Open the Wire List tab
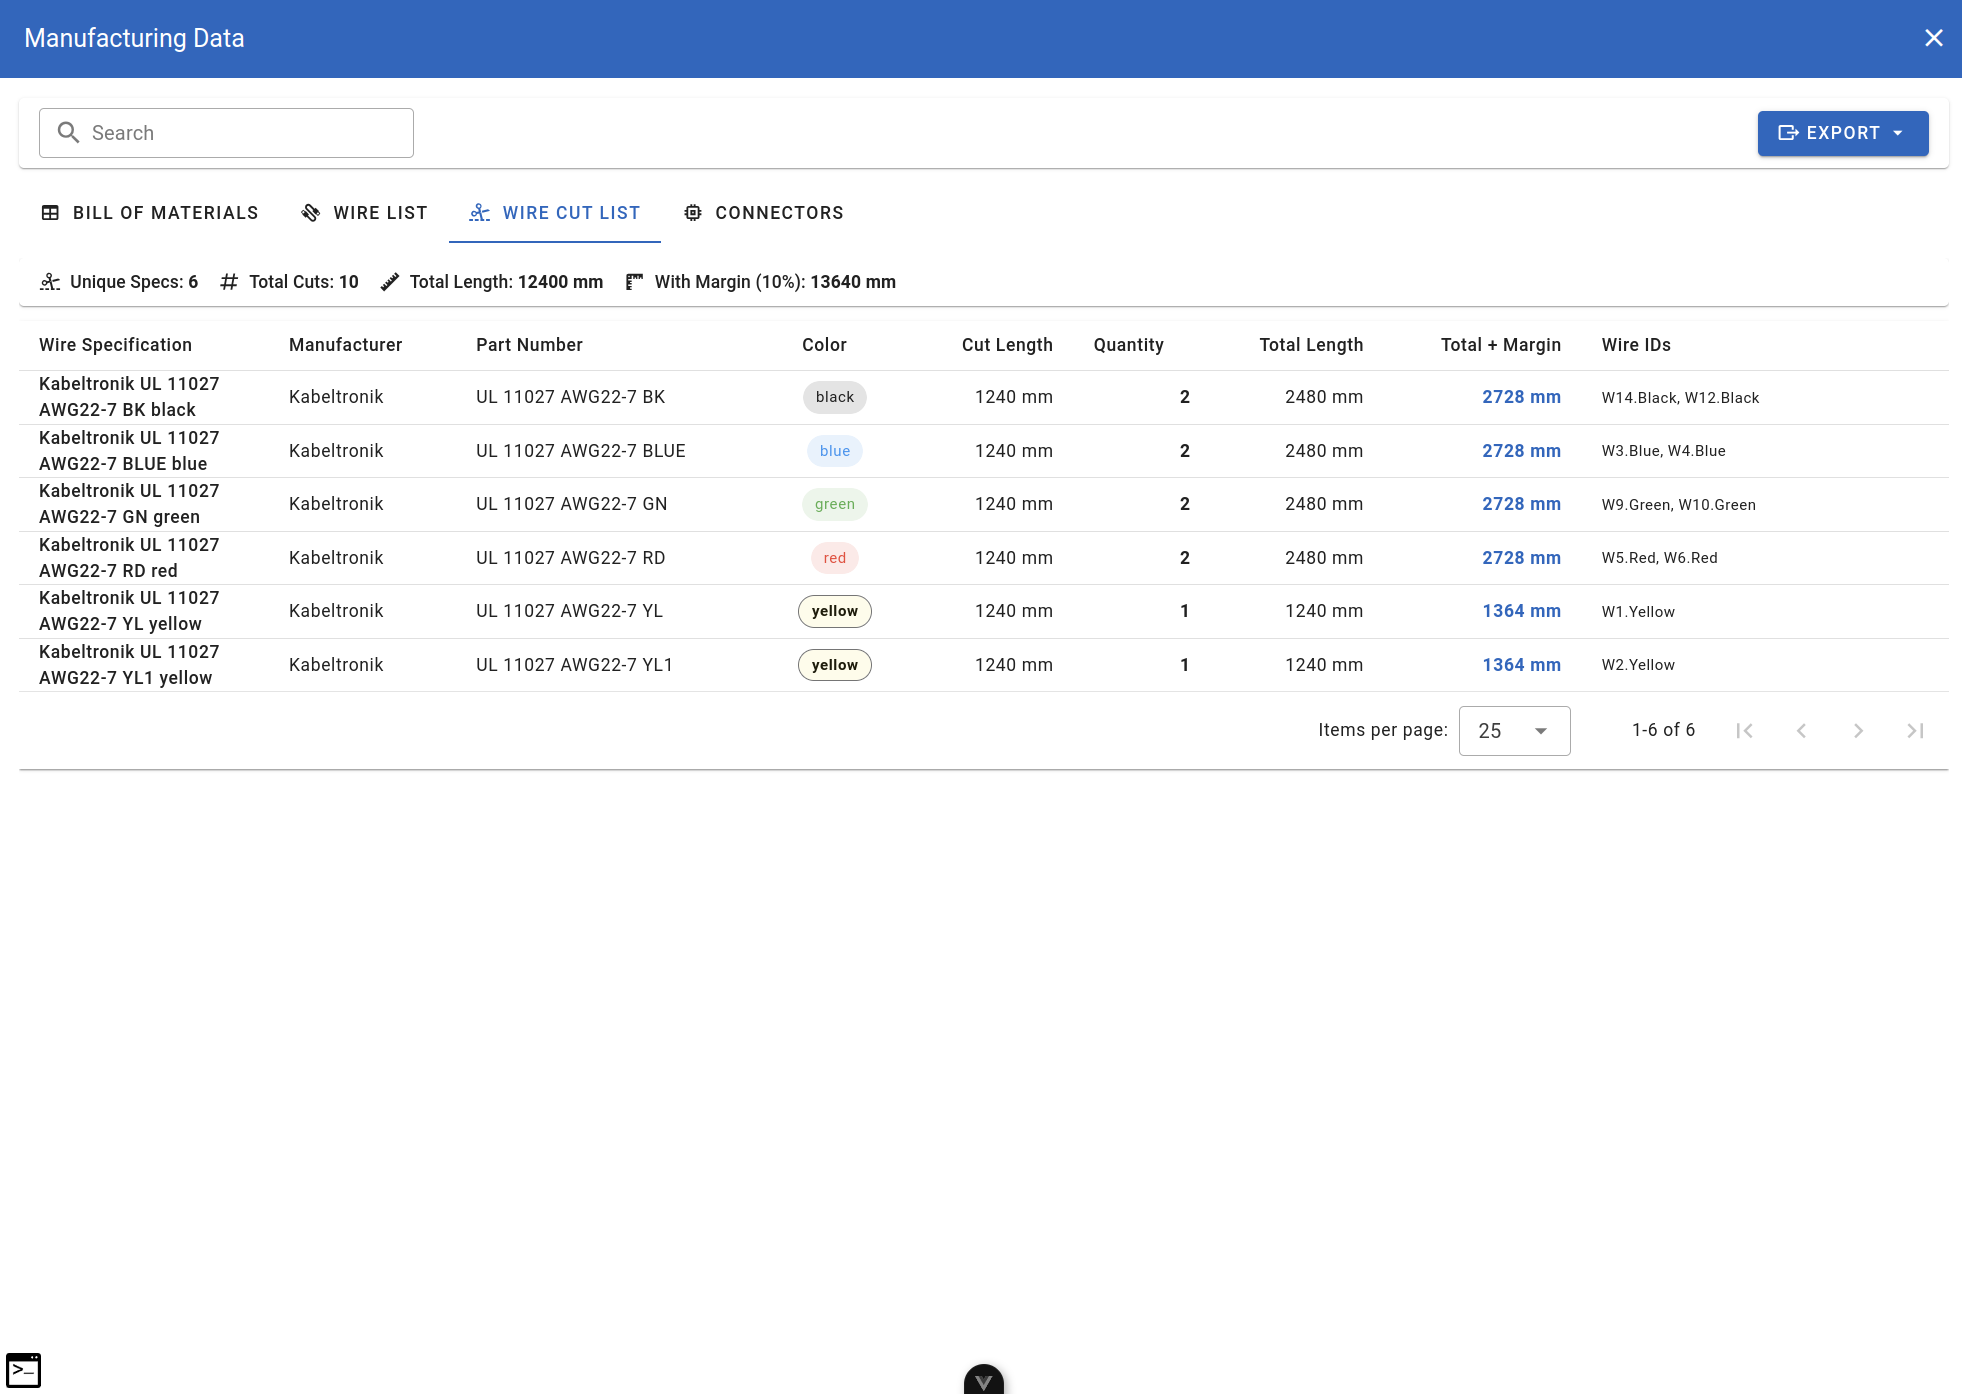This screenshot has height=1394, width=1962. pos(364,213)
